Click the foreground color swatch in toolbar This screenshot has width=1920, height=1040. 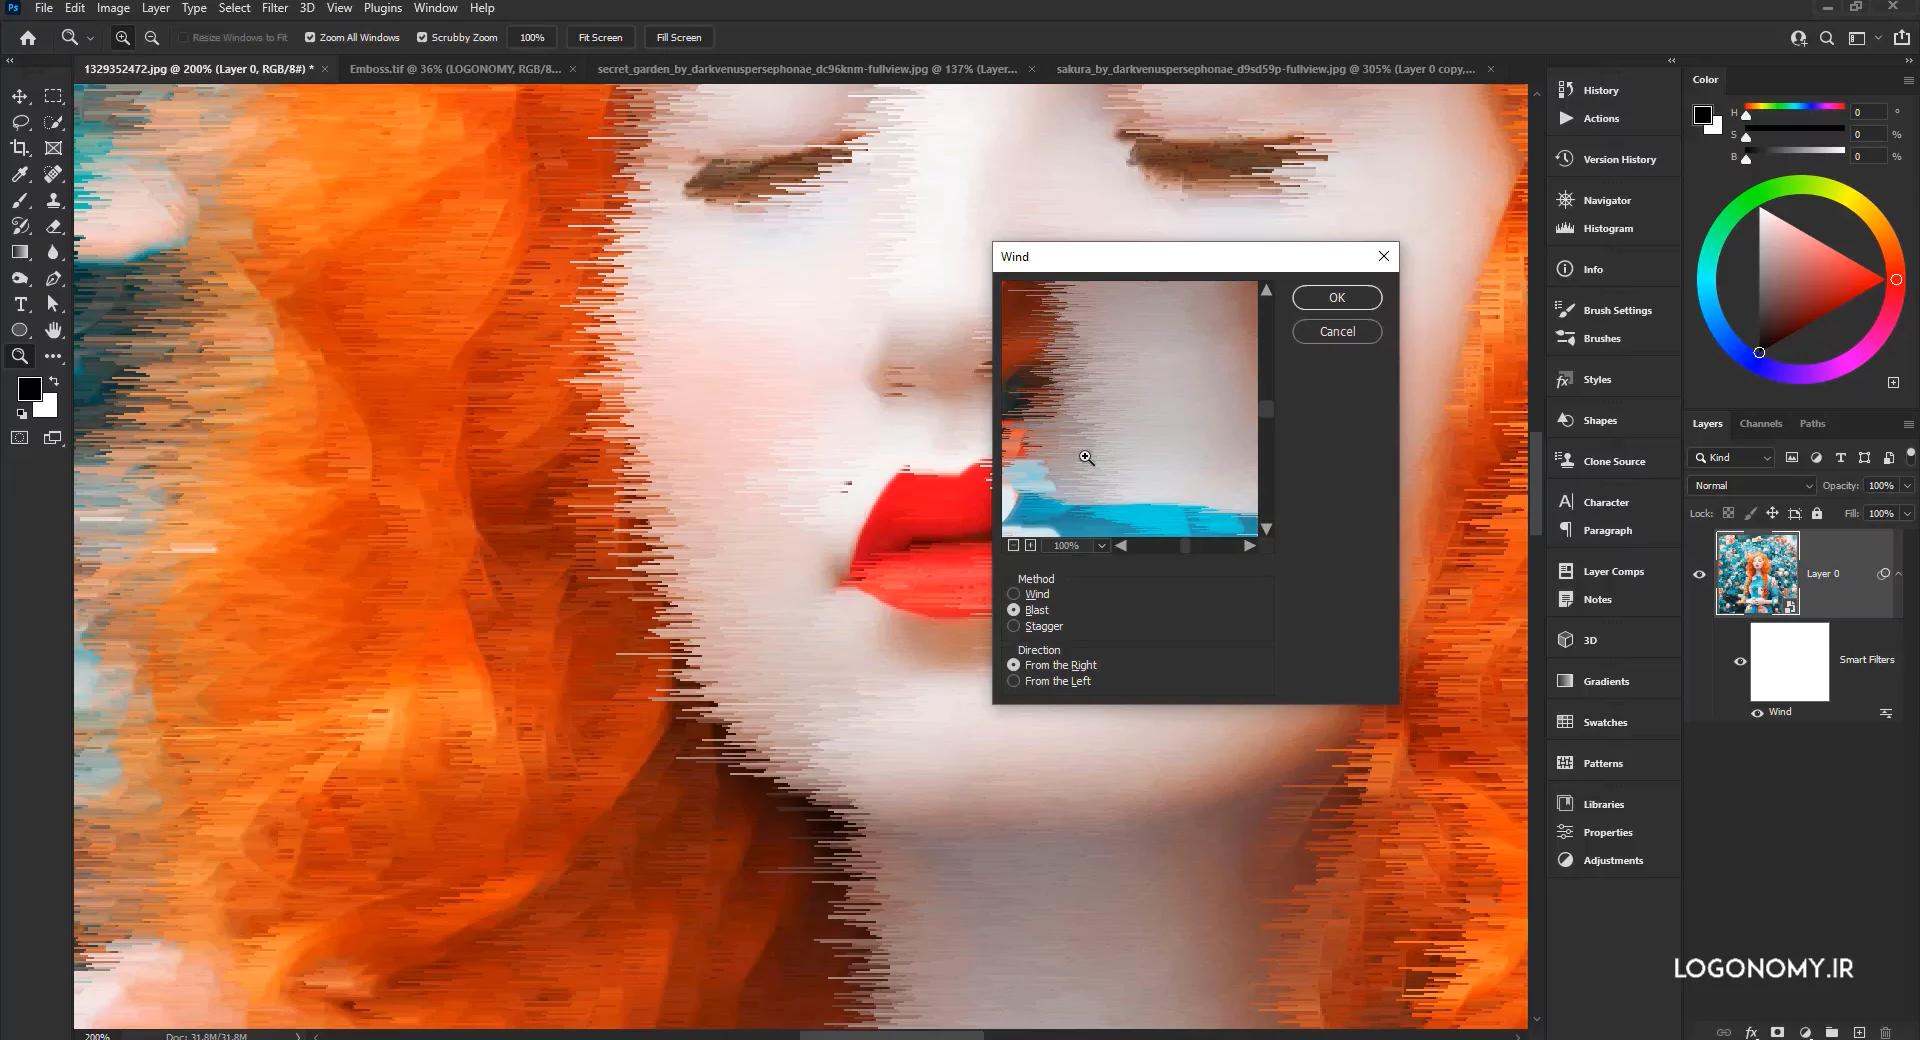[29, 388]
